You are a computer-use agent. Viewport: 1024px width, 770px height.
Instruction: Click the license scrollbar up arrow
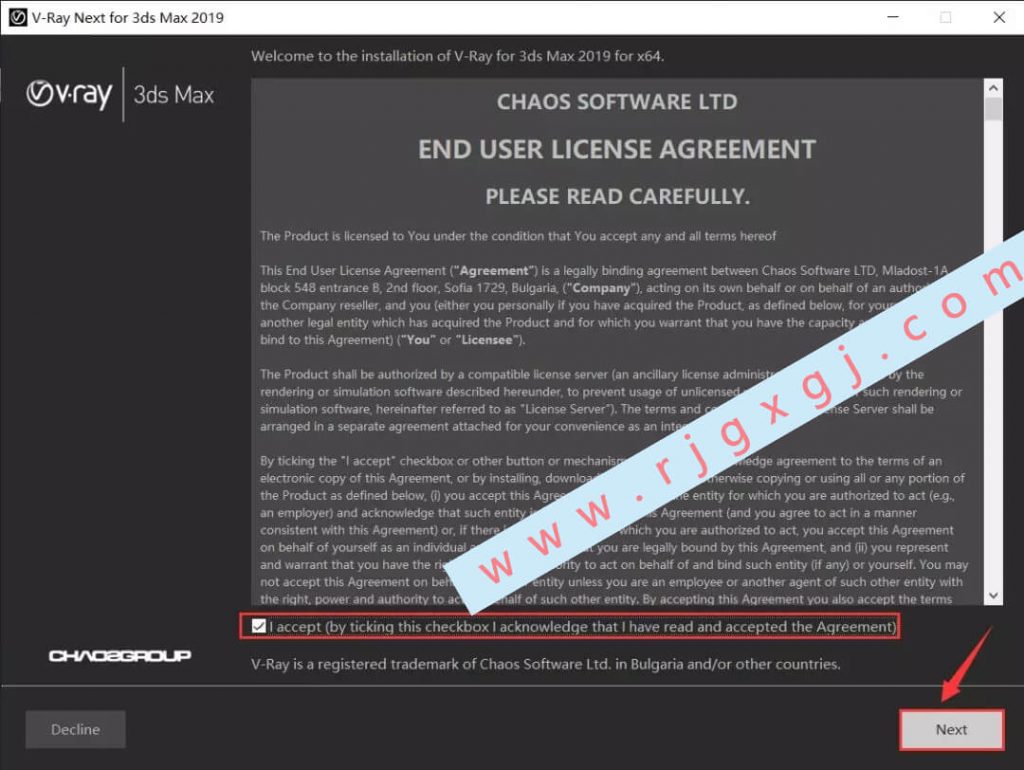pos(993,88)
